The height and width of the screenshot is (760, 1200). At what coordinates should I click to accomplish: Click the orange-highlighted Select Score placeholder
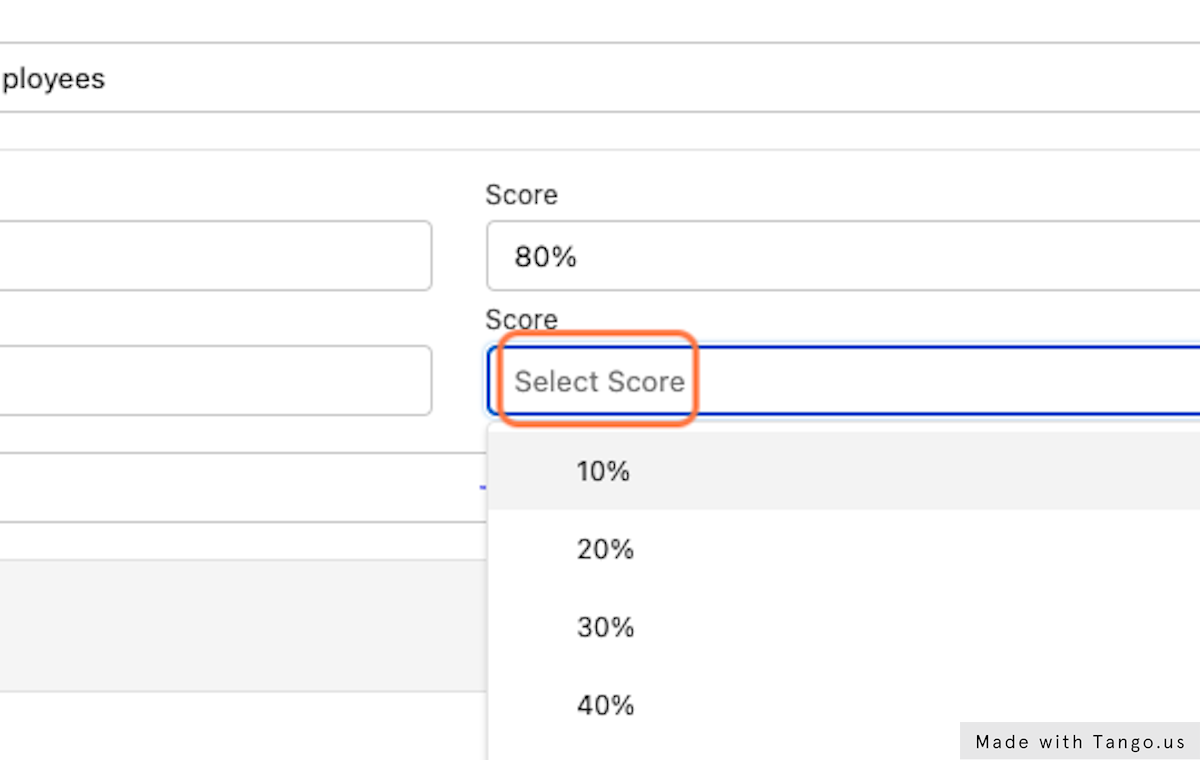click(x=598, y=381)
